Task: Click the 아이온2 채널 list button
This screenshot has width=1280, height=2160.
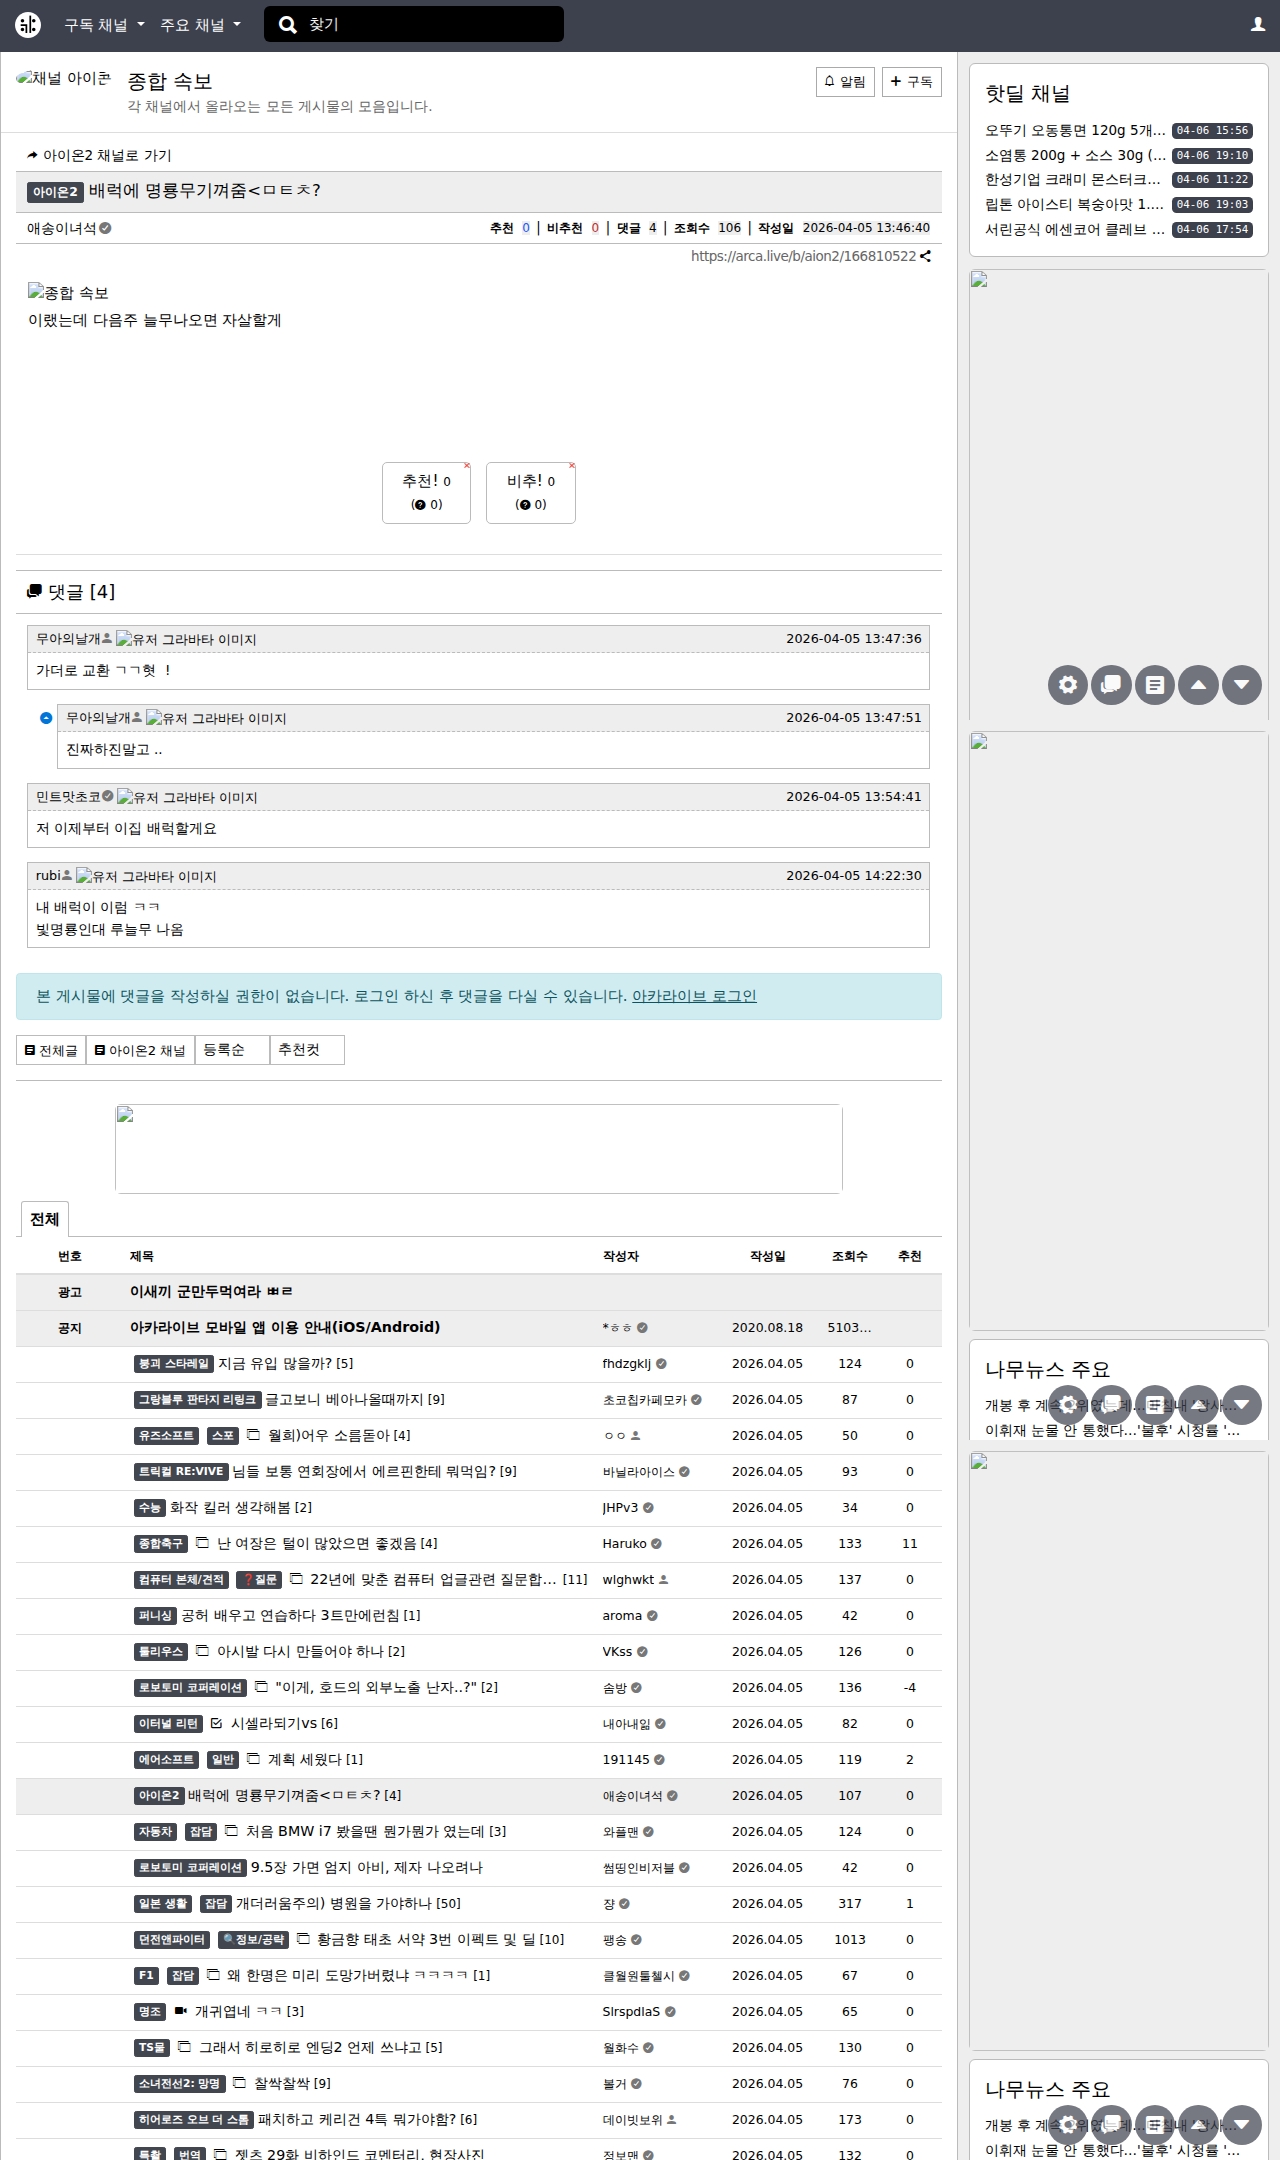Action: (140, 1050)
